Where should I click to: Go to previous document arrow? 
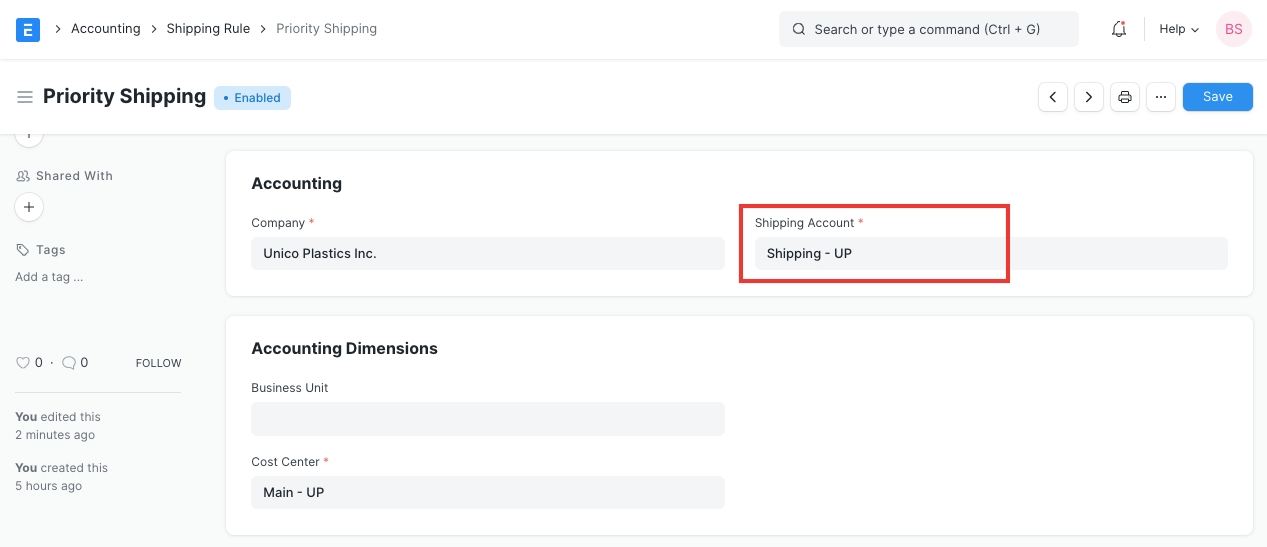[1053, 97]
